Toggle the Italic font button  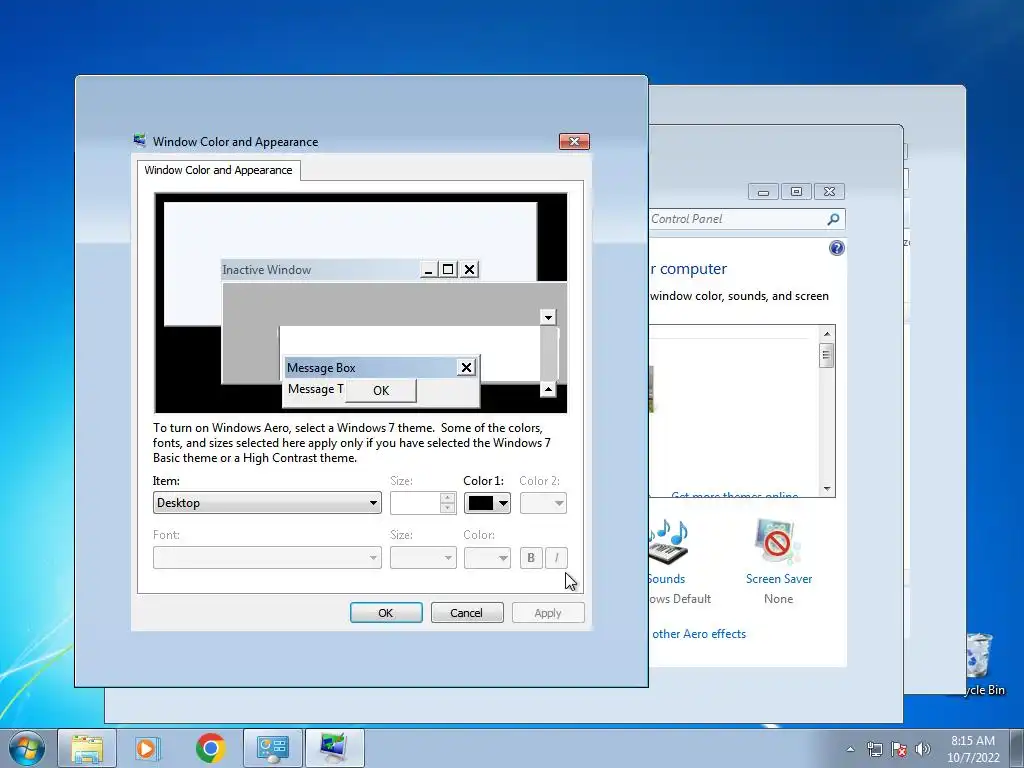556,558
